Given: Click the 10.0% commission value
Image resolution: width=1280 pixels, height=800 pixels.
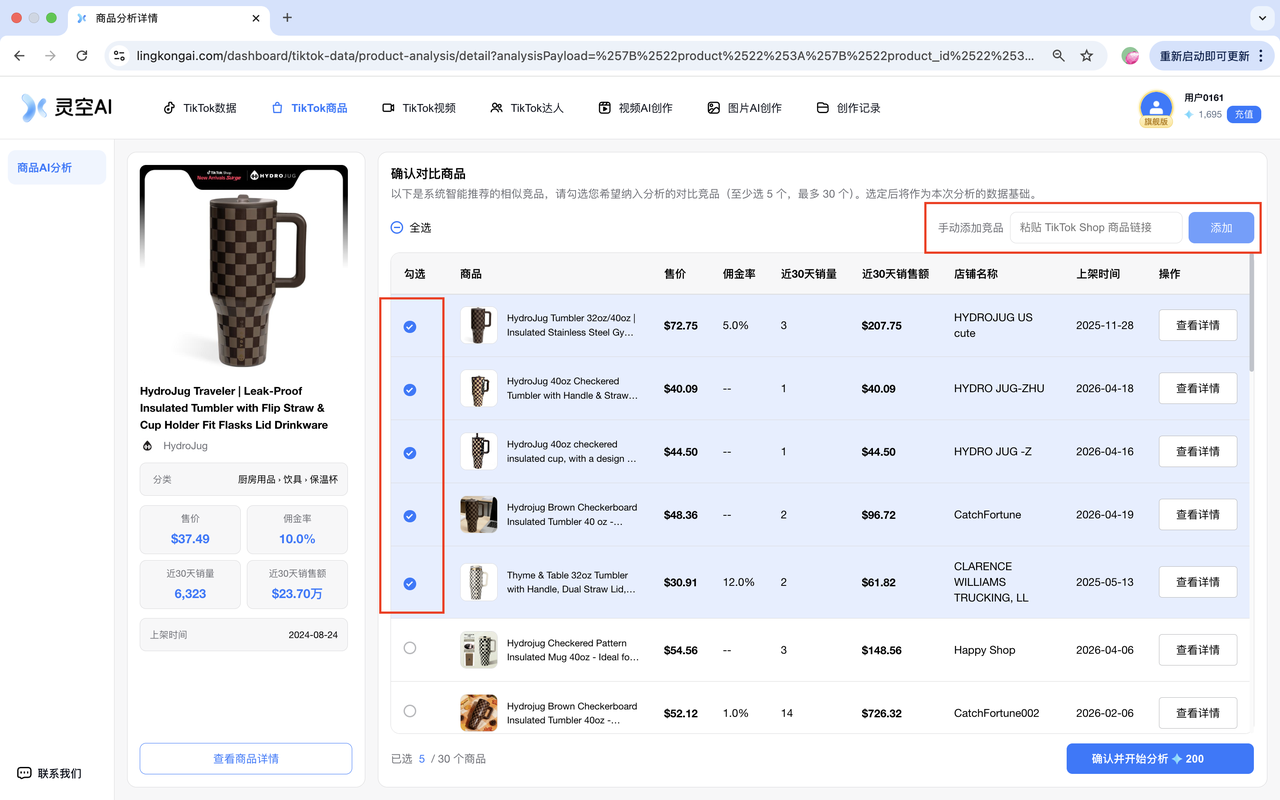Looking at the screenshot, I should pyautogui.click(x=297, y=539).
